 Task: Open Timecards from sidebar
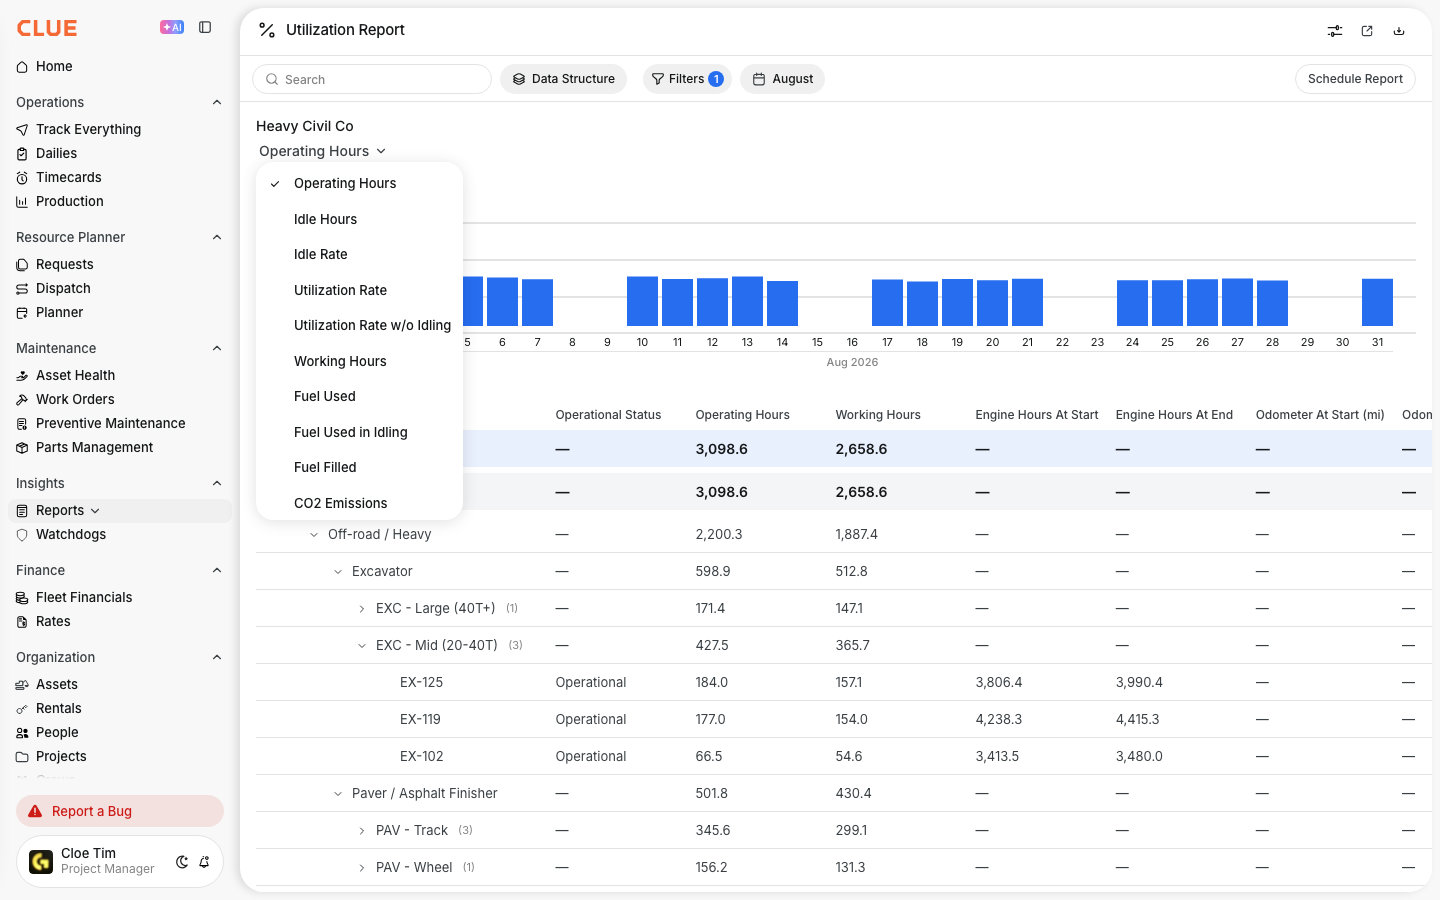(68, 177)
